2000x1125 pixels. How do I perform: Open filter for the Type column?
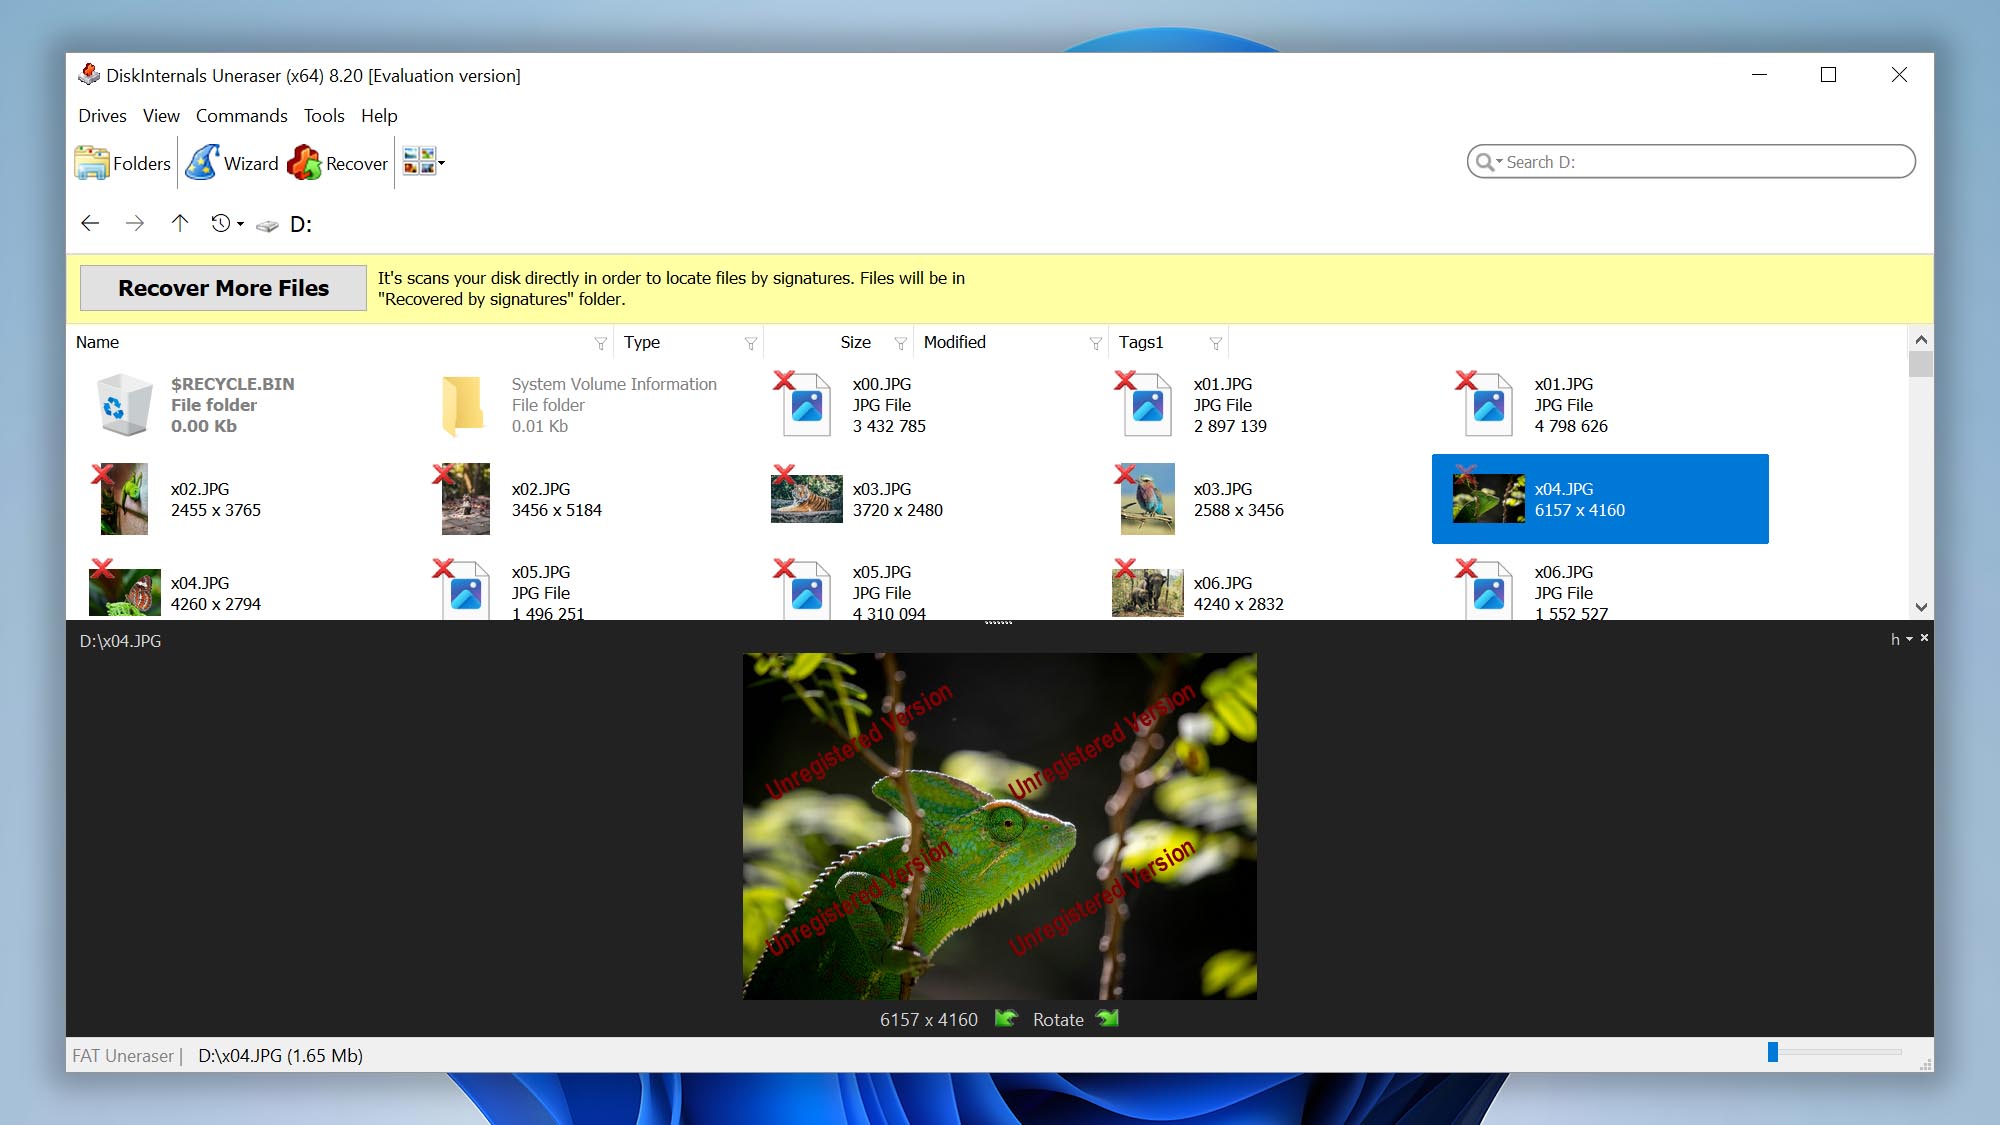[750, 343]
